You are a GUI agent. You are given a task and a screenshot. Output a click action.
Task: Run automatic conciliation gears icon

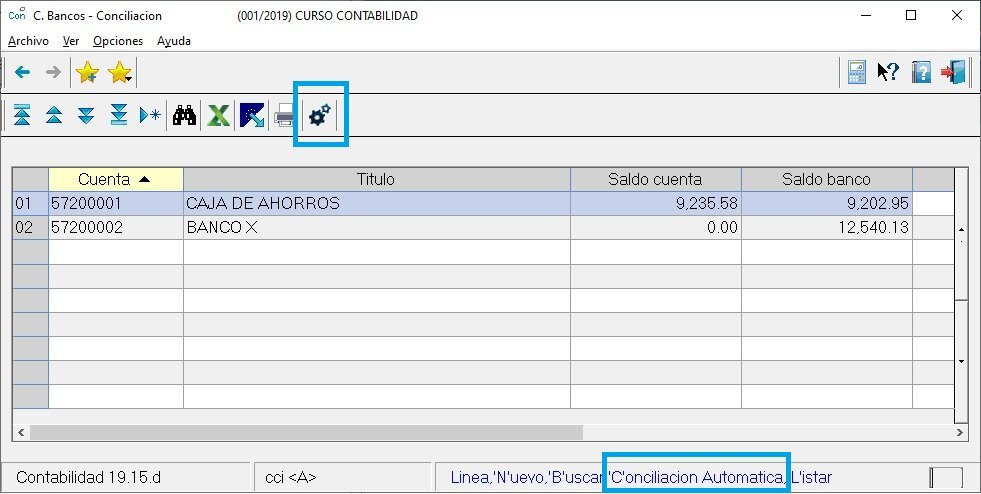[x=320, y=115]
